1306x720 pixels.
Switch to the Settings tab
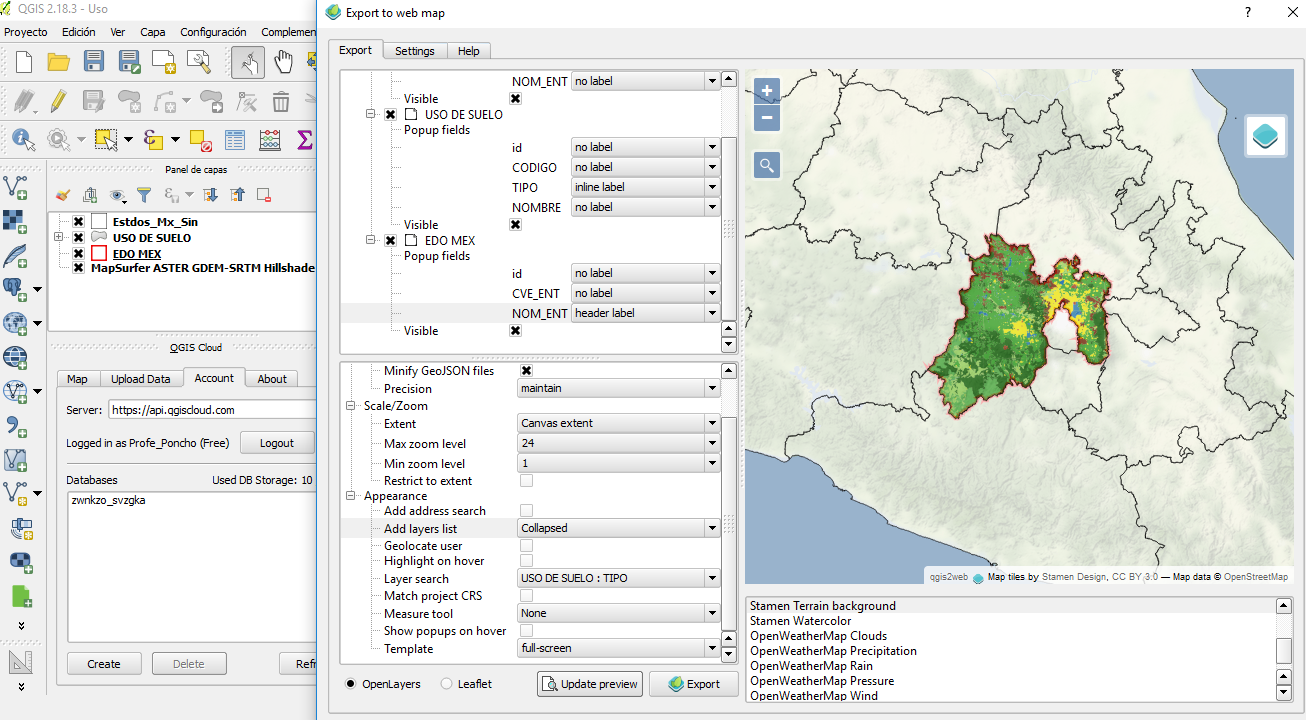click(414, 51)
